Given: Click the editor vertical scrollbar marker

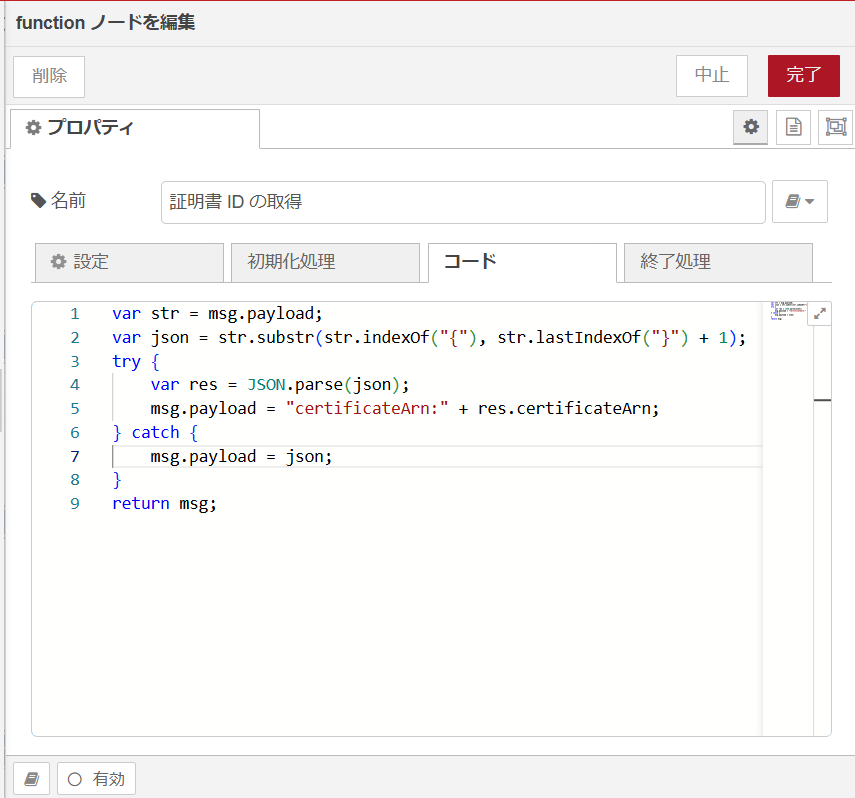Looking at the screenshot, I should tap(822, 400).
